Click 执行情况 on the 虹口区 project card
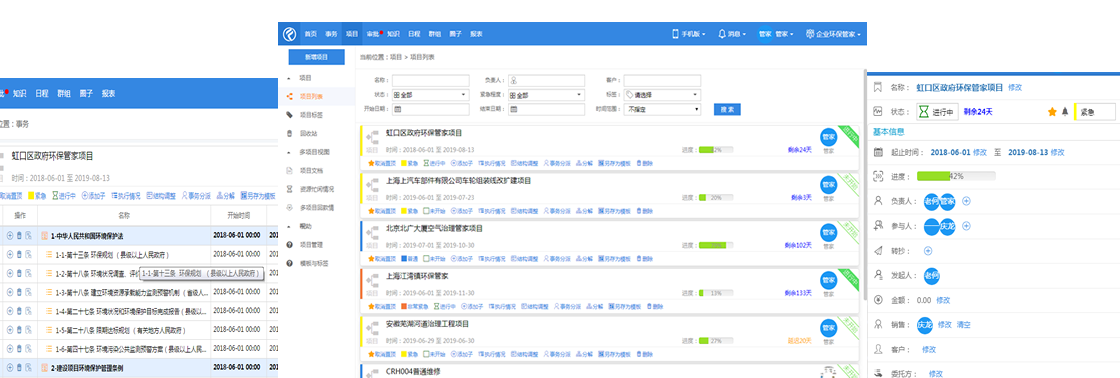The width and height of the screenshot is (1120, 378). (492, 164)
